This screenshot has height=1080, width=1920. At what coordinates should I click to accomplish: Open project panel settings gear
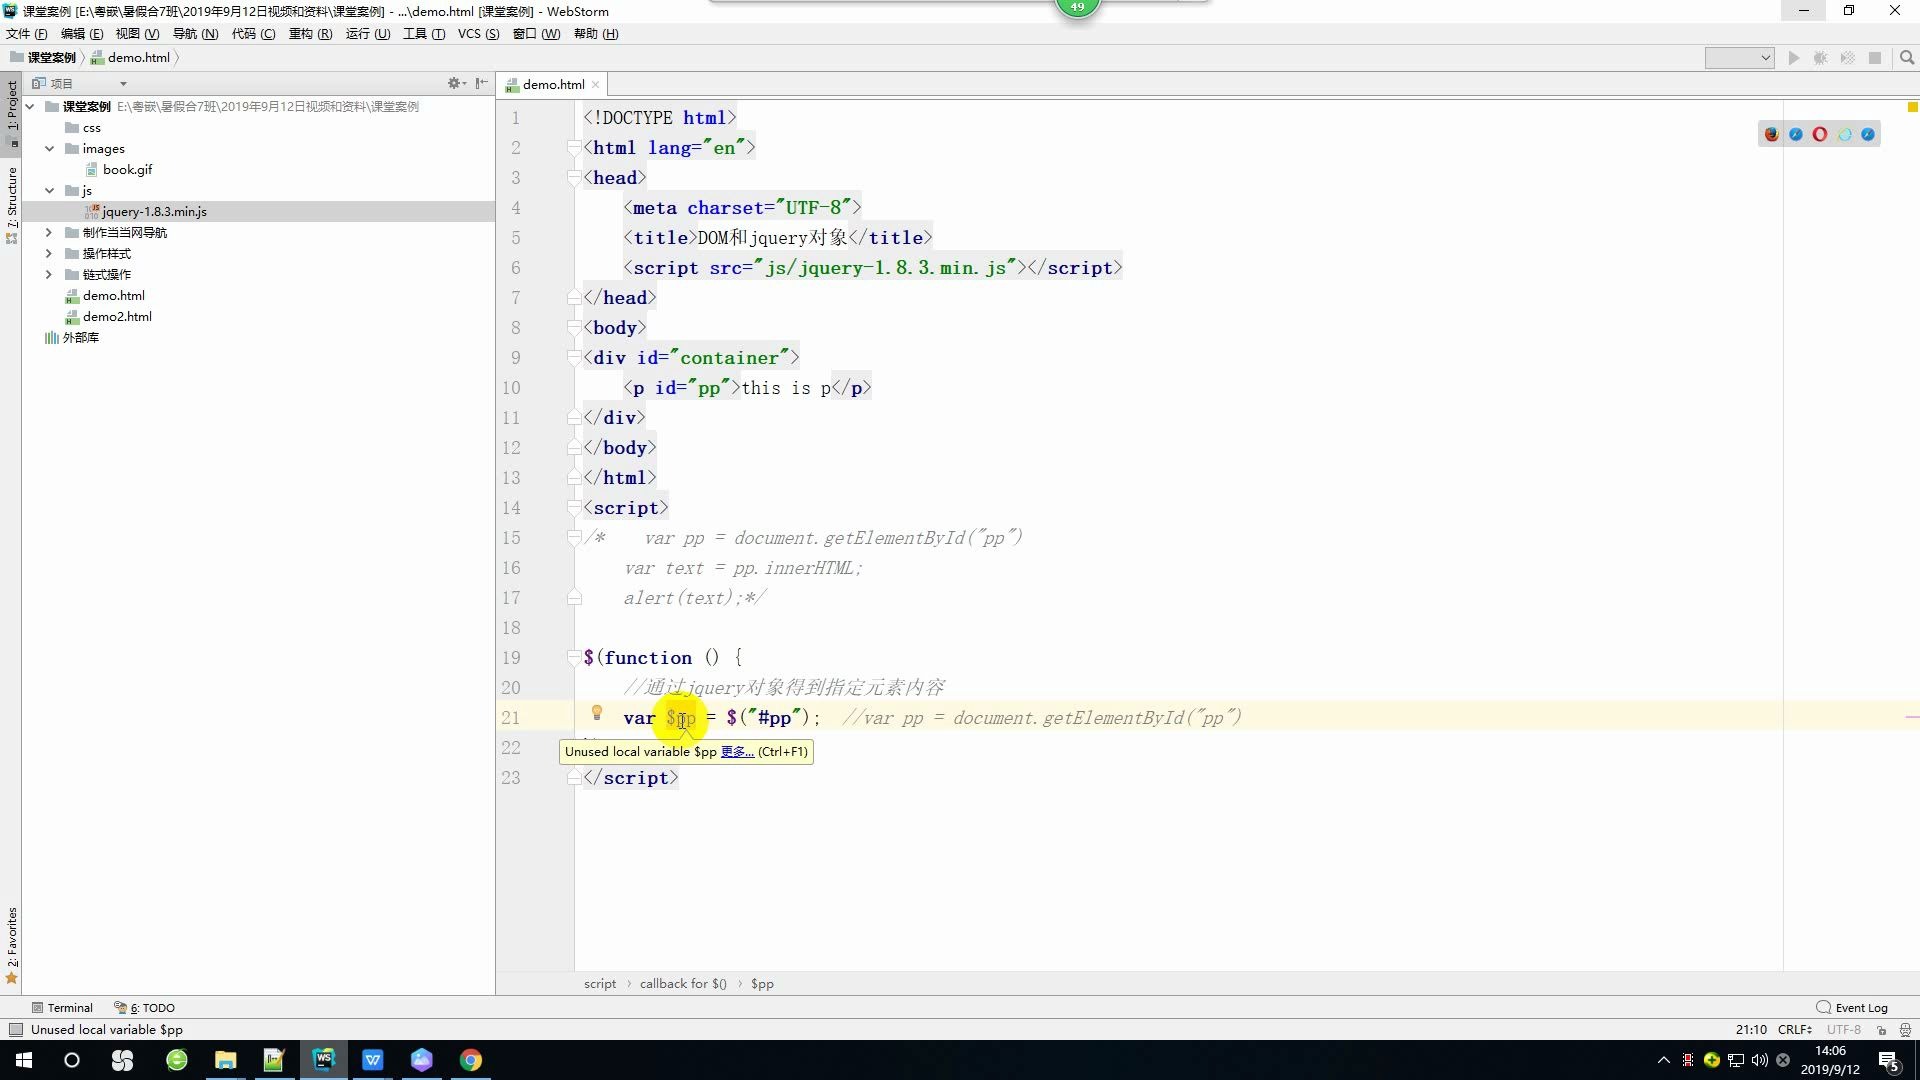point(455,83)
